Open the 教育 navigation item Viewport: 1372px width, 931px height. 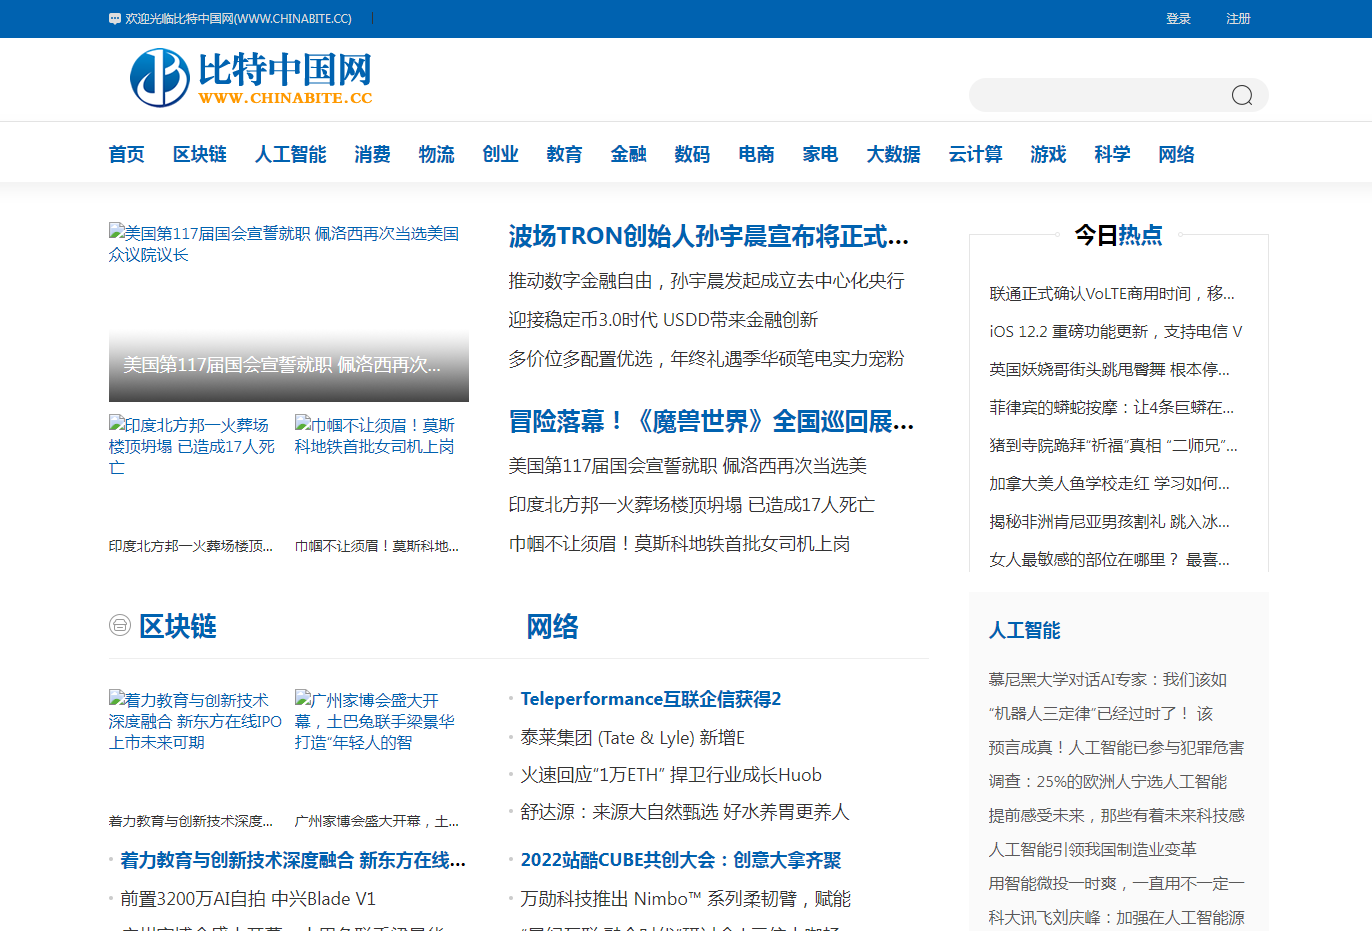click(x=565, y=154)
